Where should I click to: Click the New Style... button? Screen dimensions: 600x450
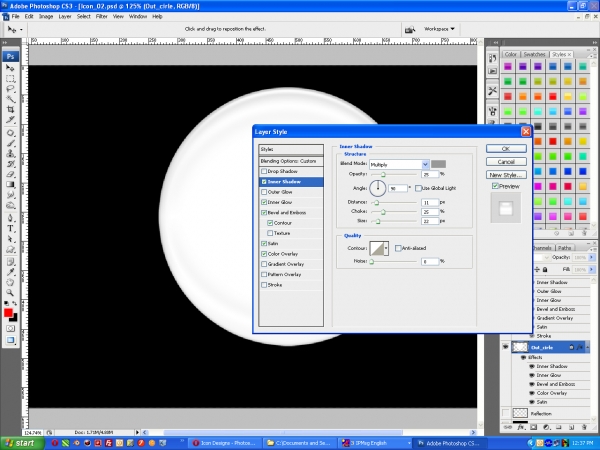[x=506, y=175]
